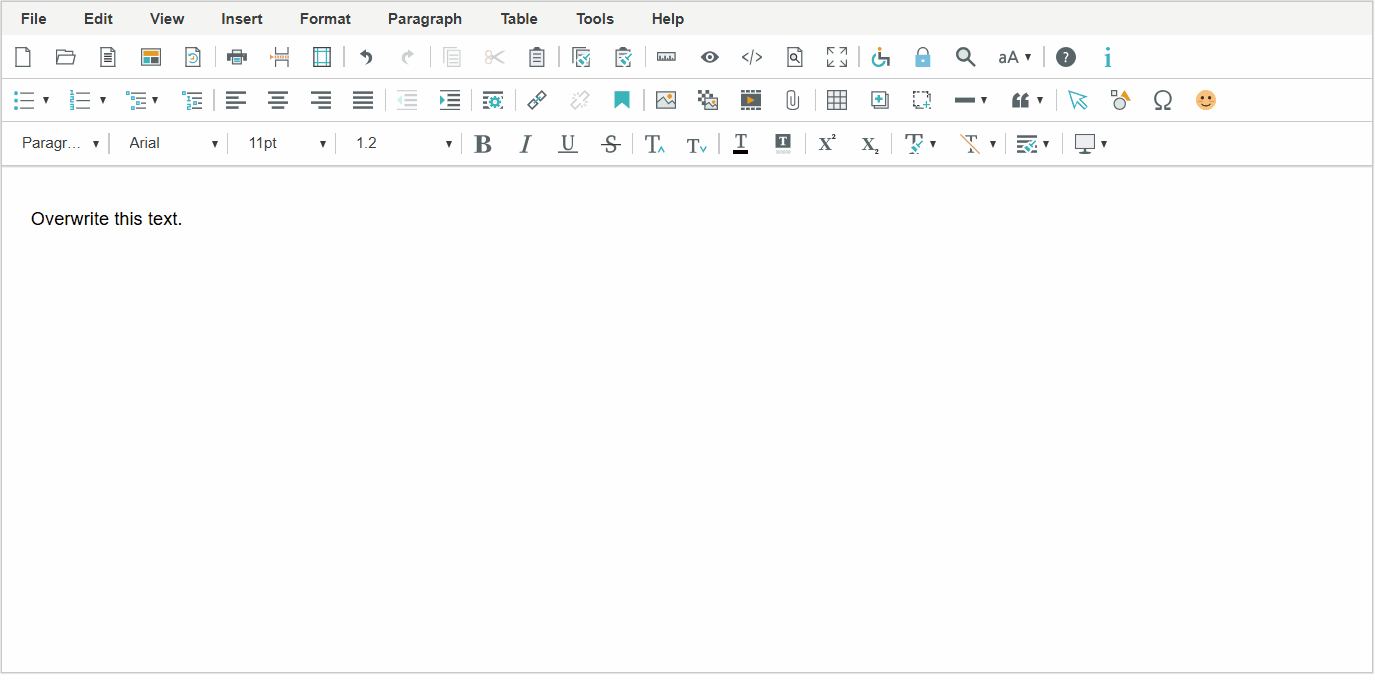Expand the numbered list style arrow
This screenshot has width=1375, height=680.
pyautogui.click(x=103, y=100)
